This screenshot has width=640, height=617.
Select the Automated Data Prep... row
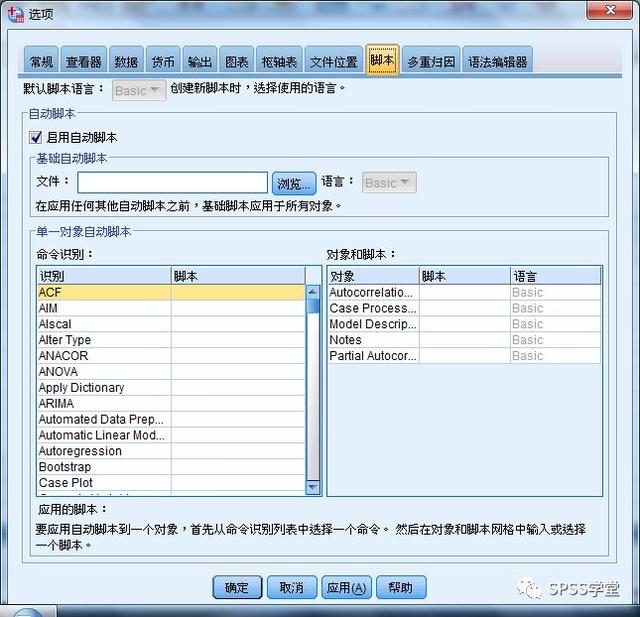tap(171, 420)
